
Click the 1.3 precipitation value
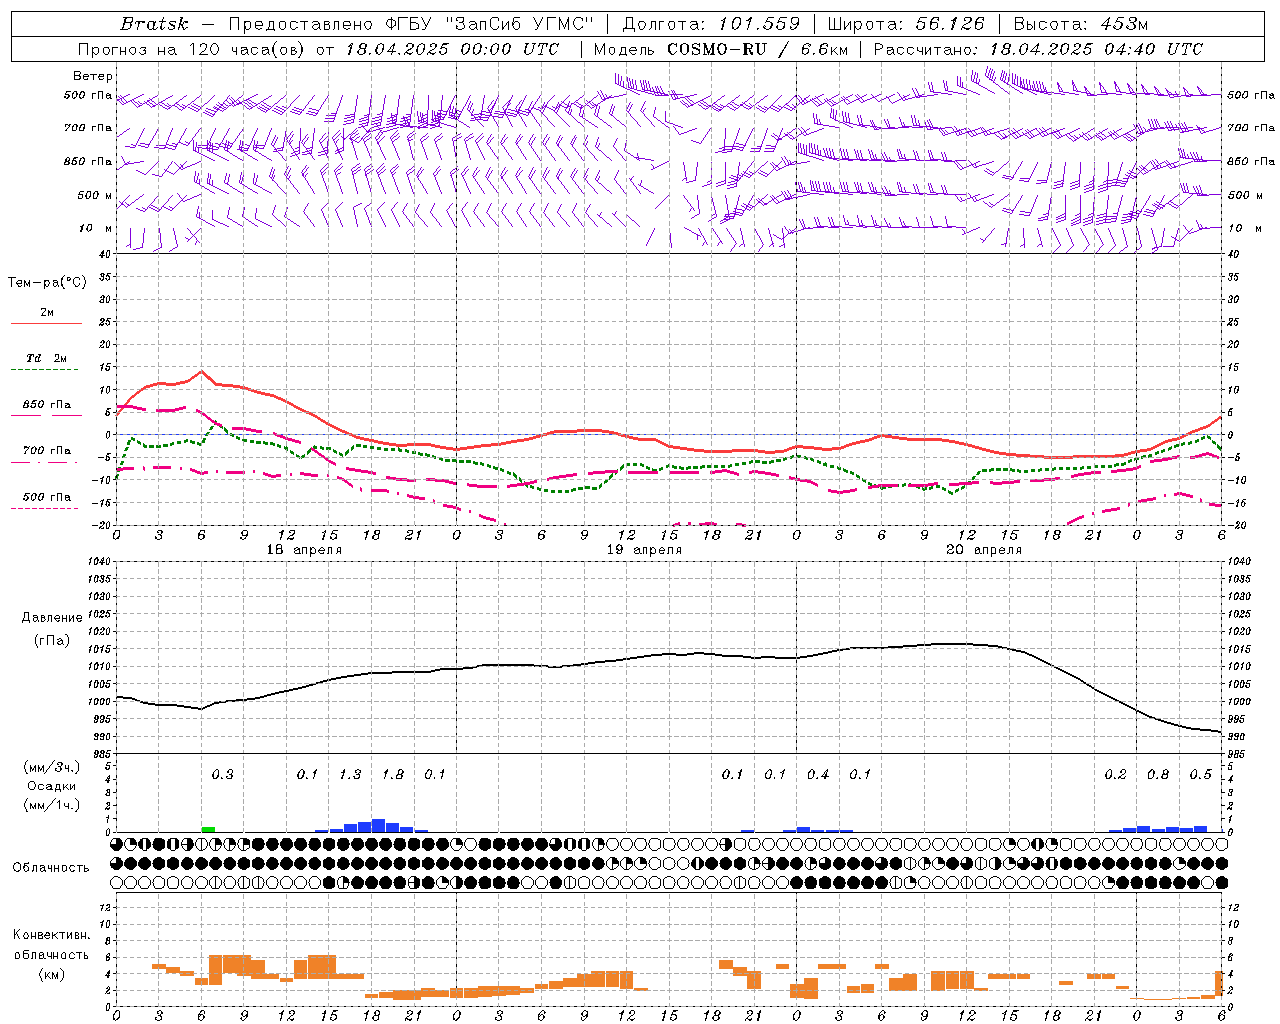pyautogui.click(x=350, y=774)
